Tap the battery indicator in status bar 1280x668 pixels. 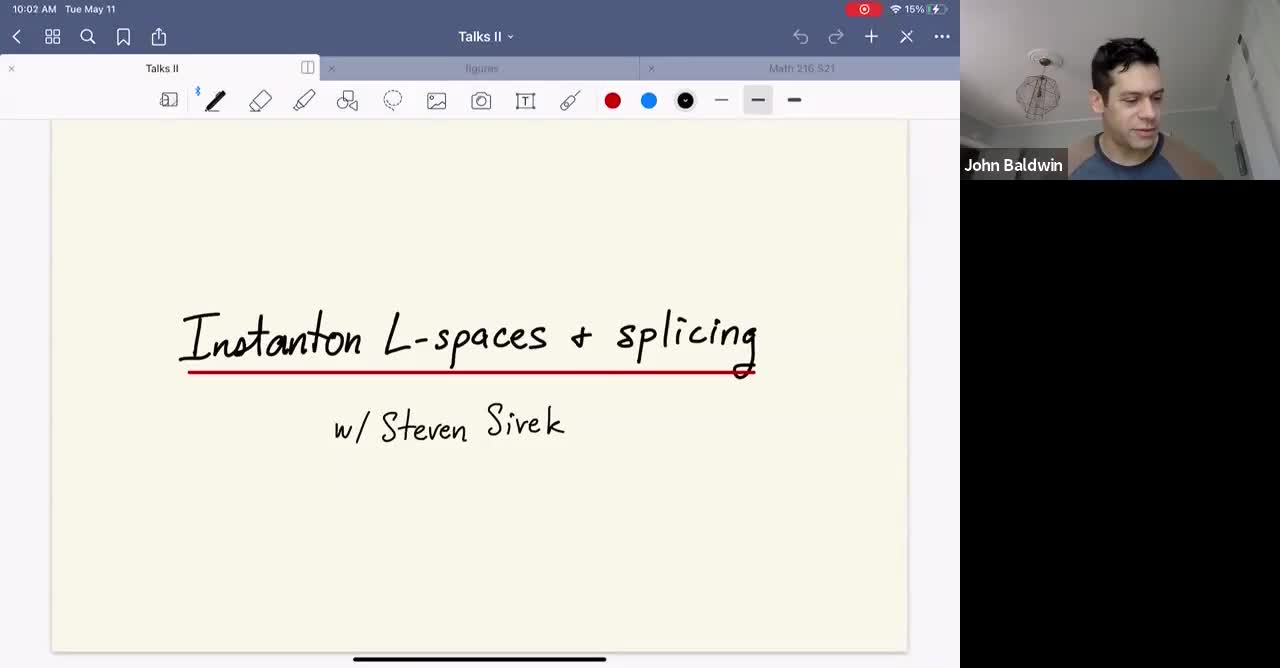coord(938,9)
